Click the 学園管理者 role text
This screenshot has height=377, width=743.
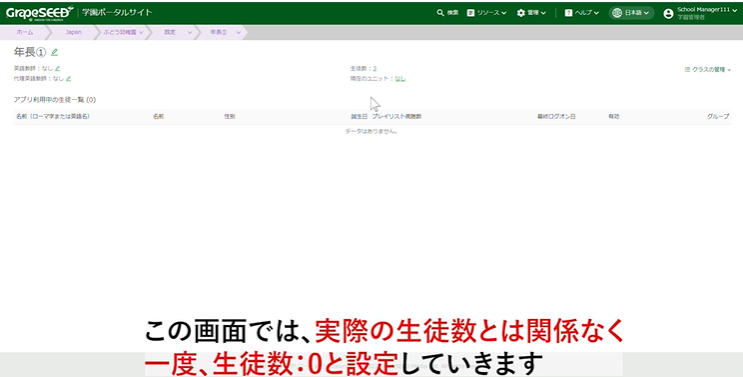point(691,18)
